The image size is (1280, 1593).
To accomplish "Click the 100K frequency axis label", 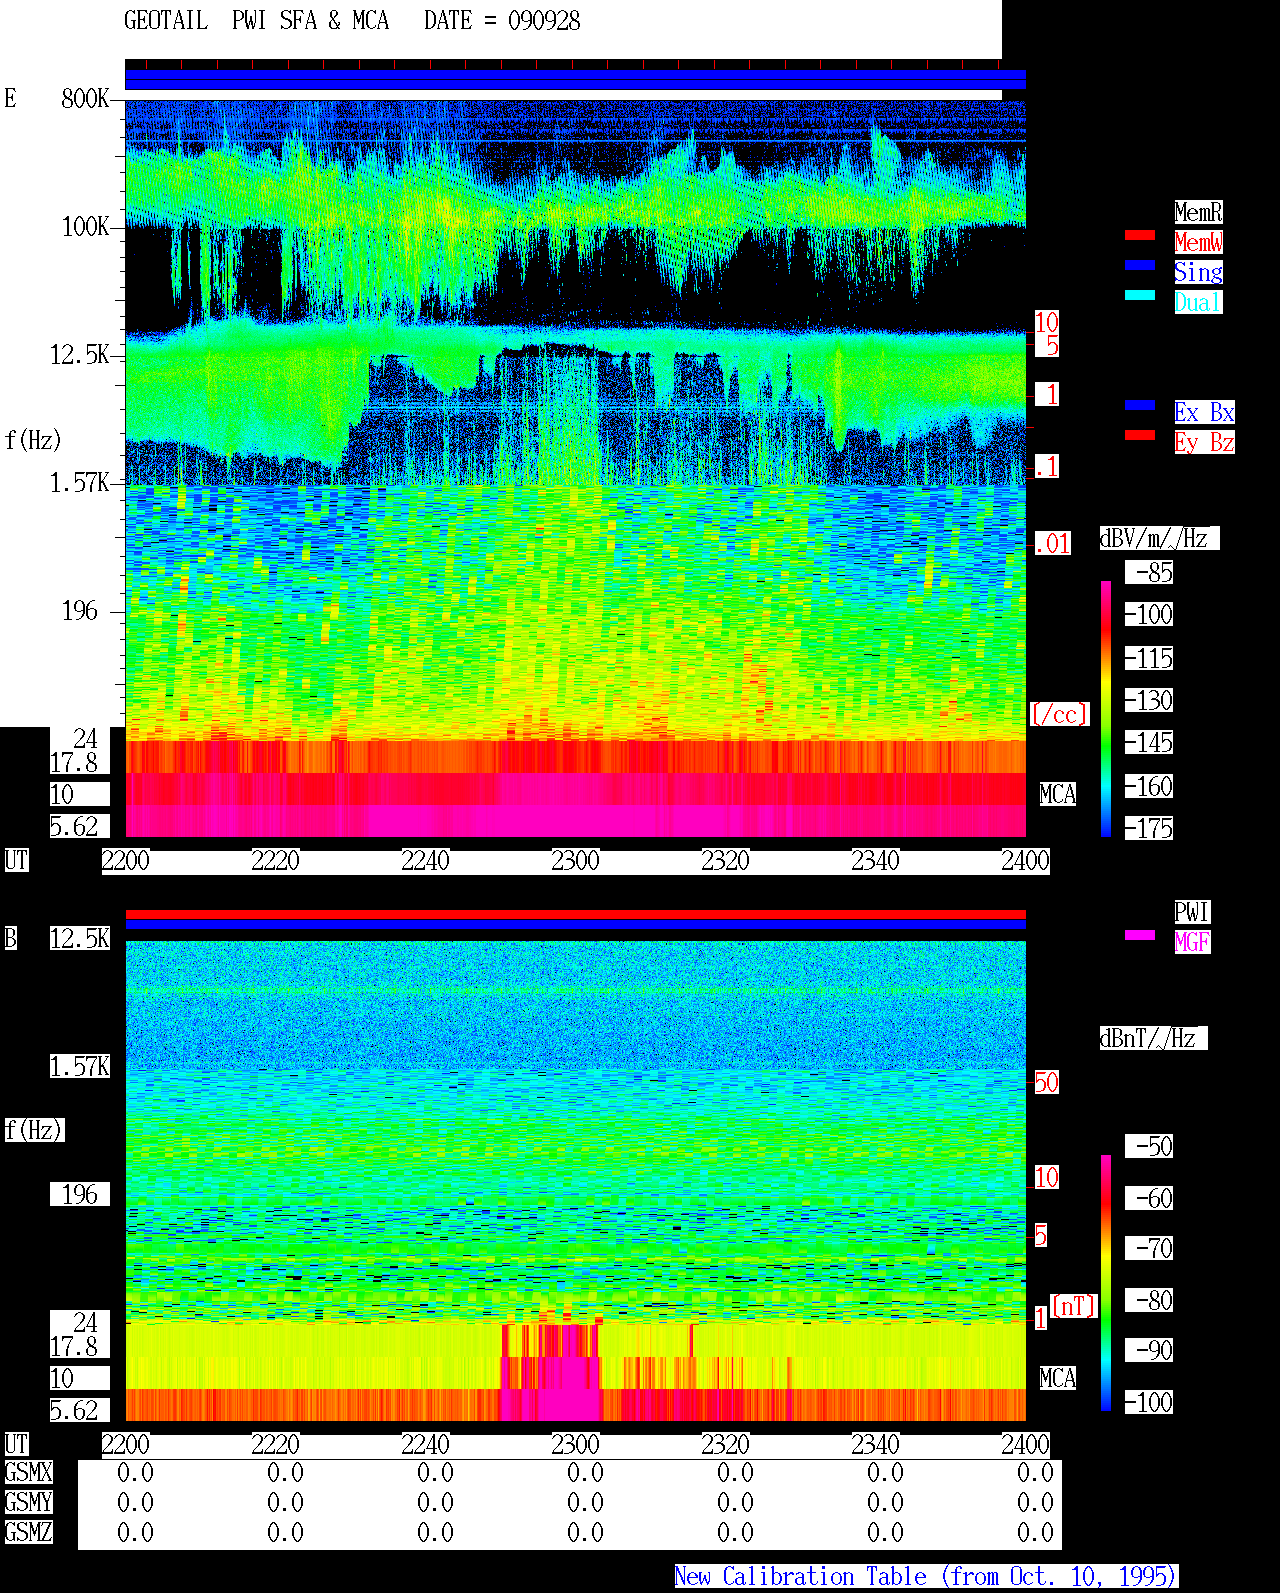I will (x=86, y=226).
